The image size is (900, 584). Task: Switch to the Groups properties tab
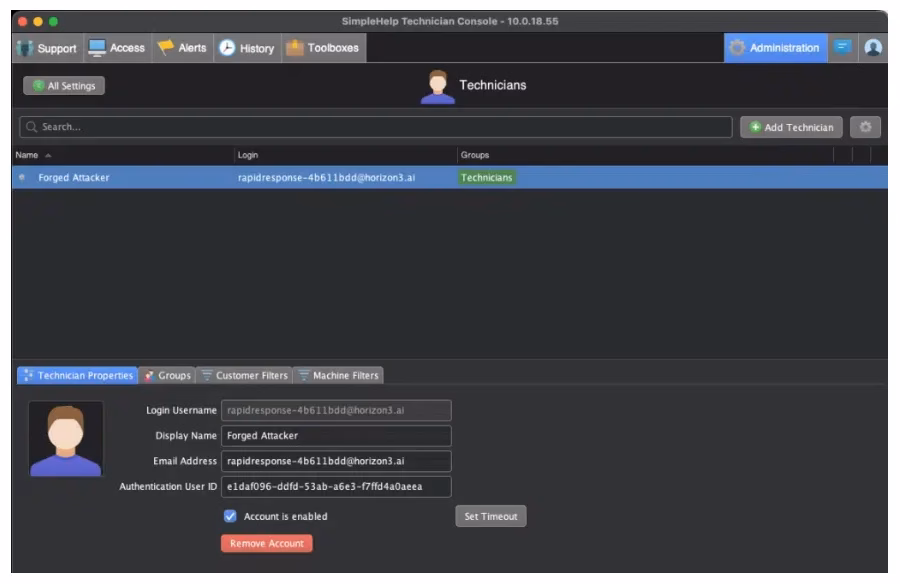point(167,376)
